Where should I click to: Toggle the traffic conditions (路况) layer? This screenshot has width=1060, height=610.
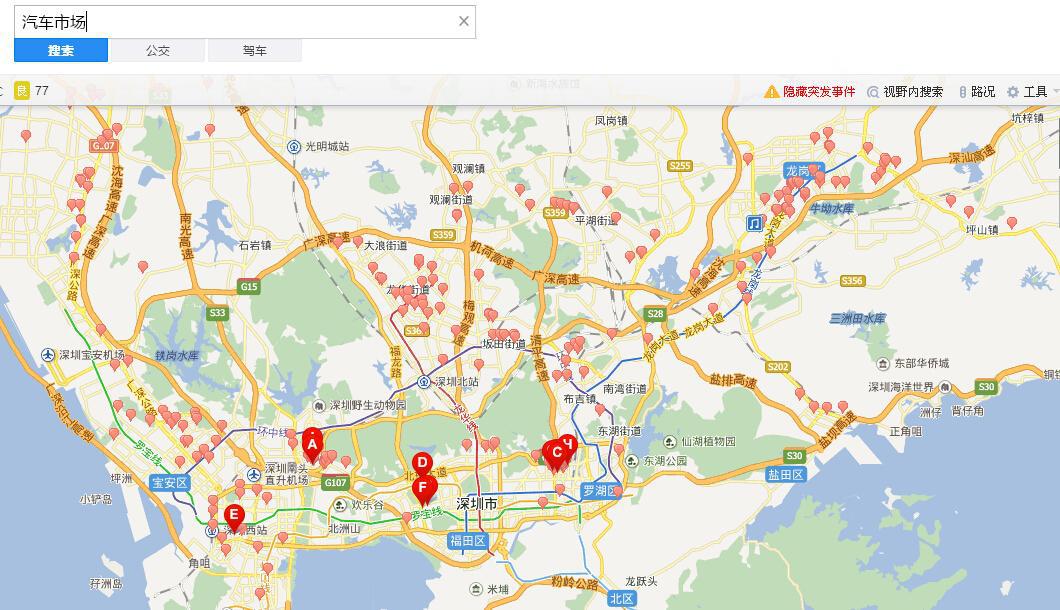(977, 91)
